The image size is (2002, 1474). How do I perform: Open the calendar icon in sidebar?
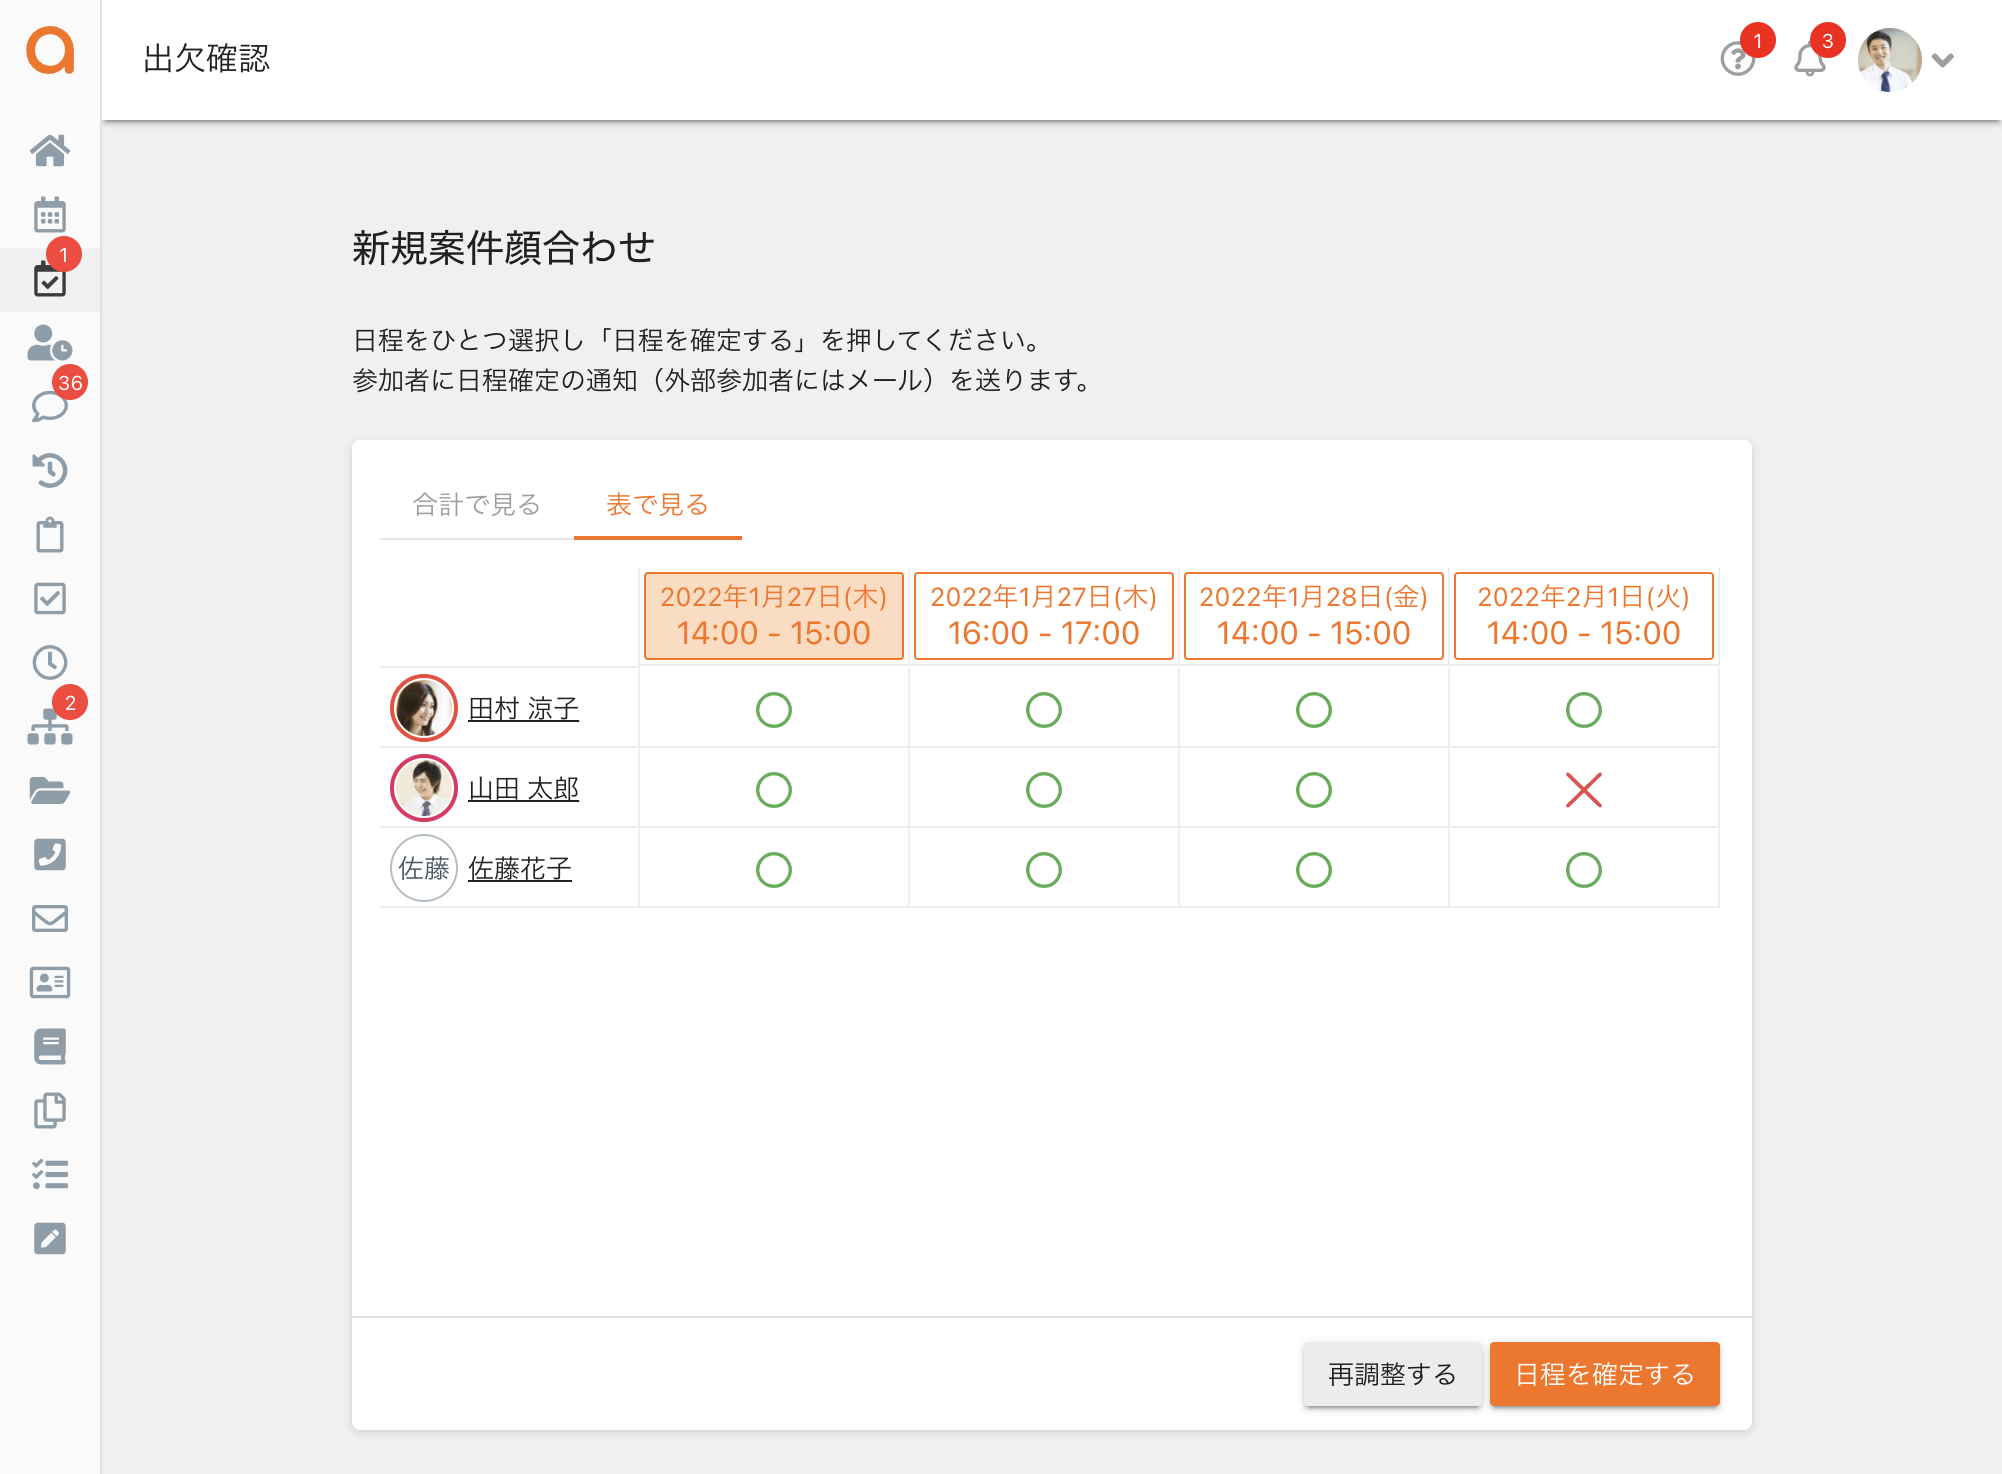[50, 214]
